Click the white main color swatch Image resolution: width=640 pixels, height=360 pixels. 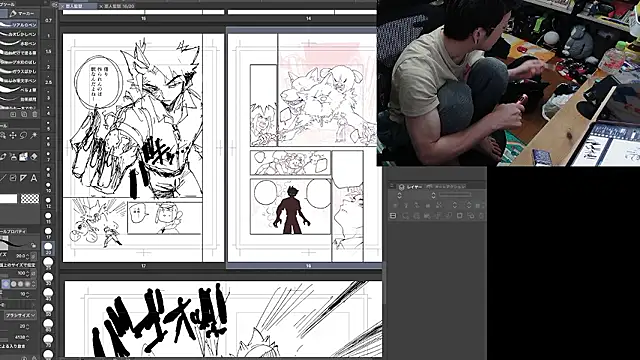coord(9,199)
